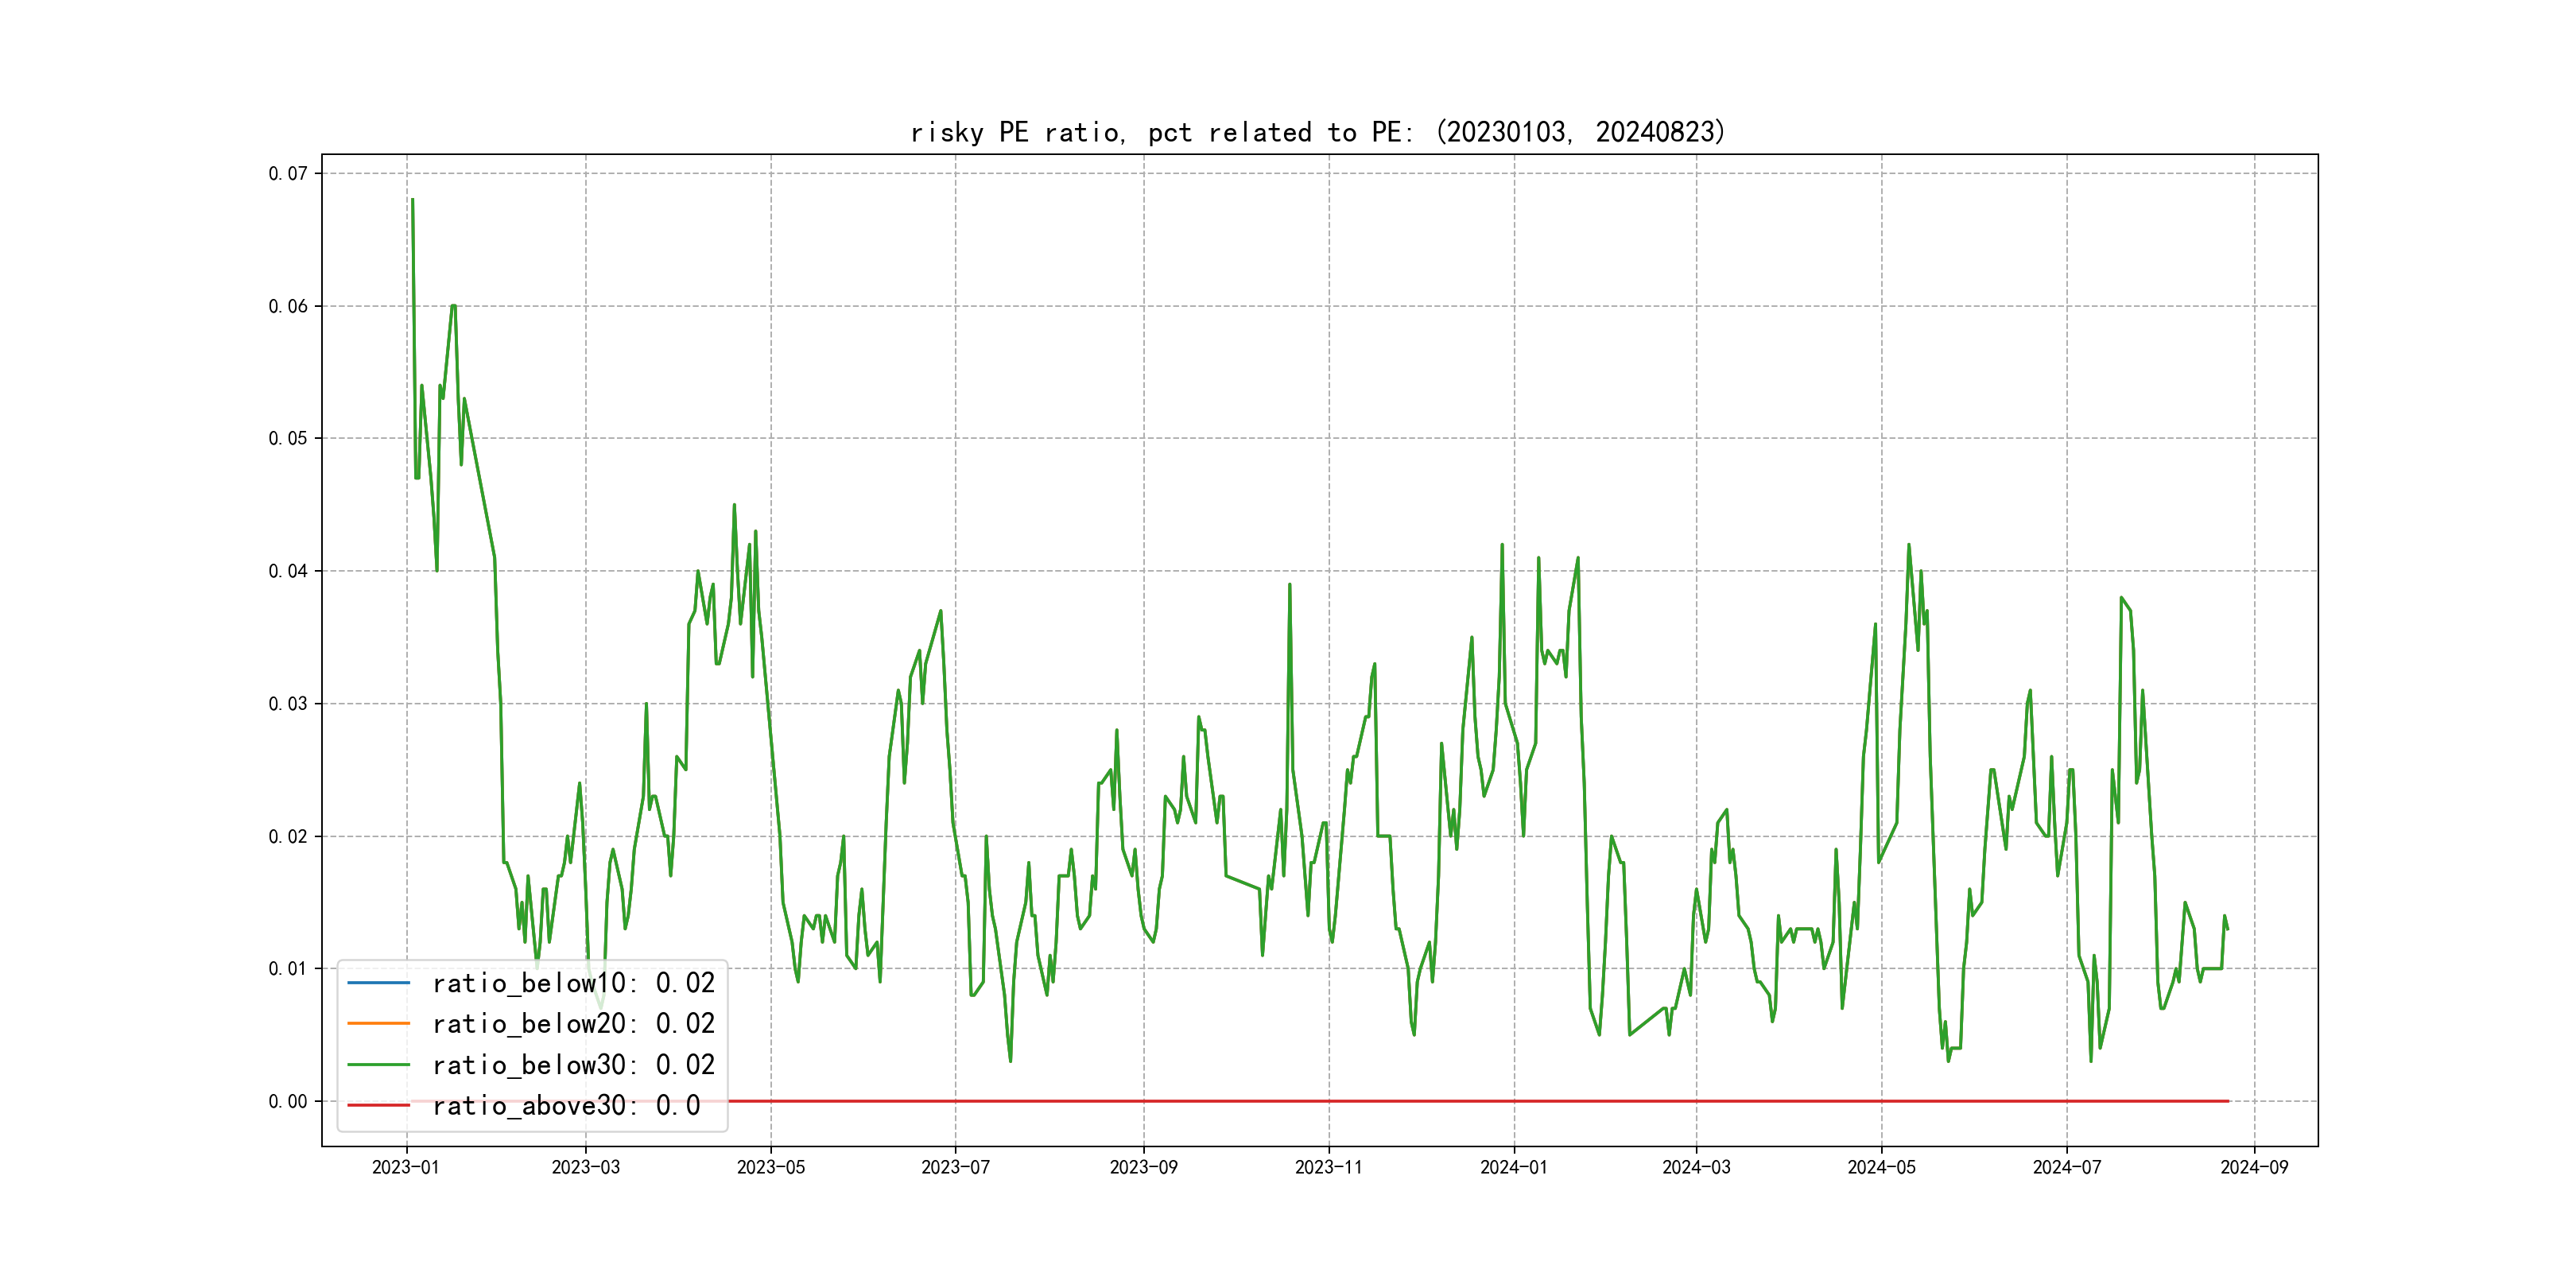Click the 0.02 y-axis tick label
2576x1288 pixels.
(288, 836)
